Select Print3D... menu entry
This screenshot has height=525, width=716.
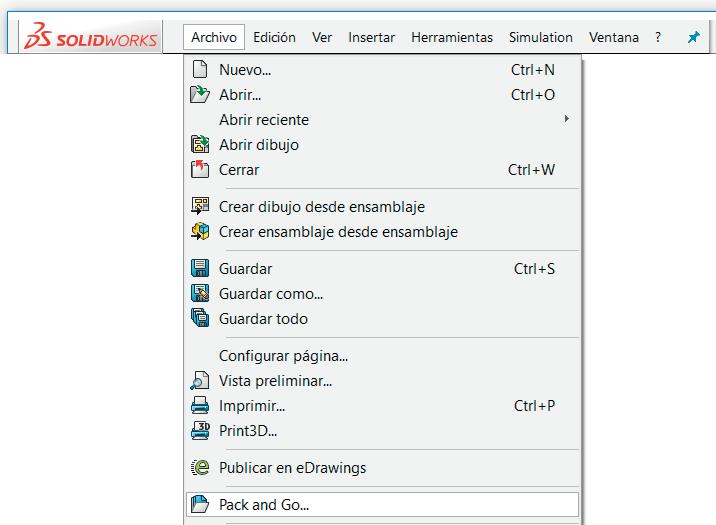(x=383, y=430)
